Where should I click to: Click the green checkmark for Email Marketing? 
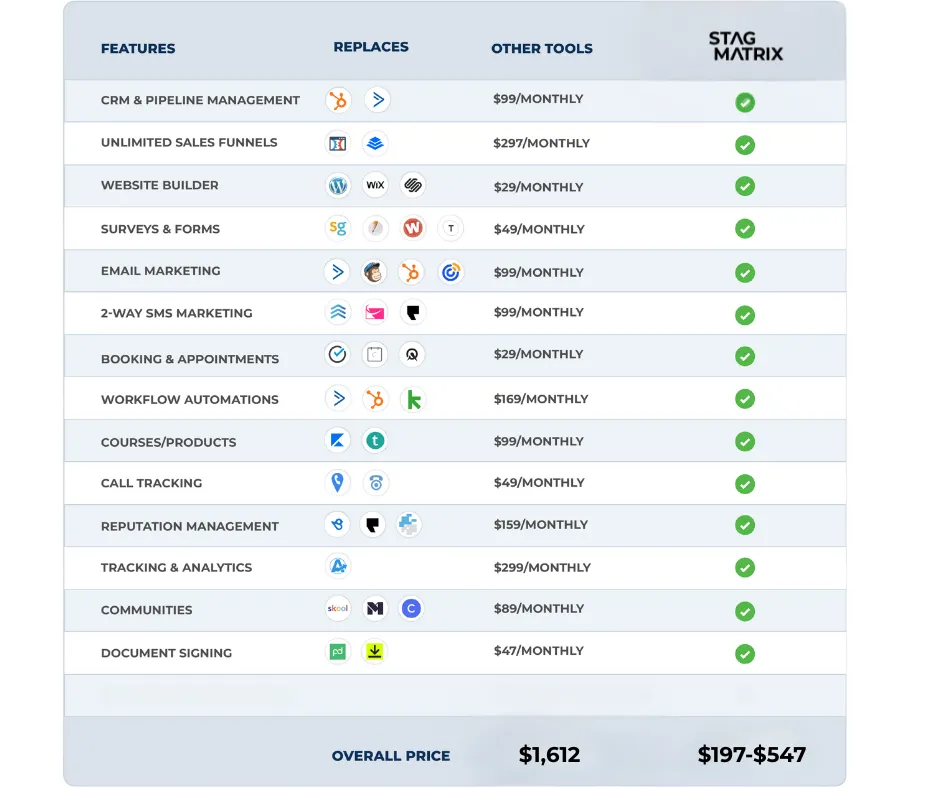(x=745, y=273)
